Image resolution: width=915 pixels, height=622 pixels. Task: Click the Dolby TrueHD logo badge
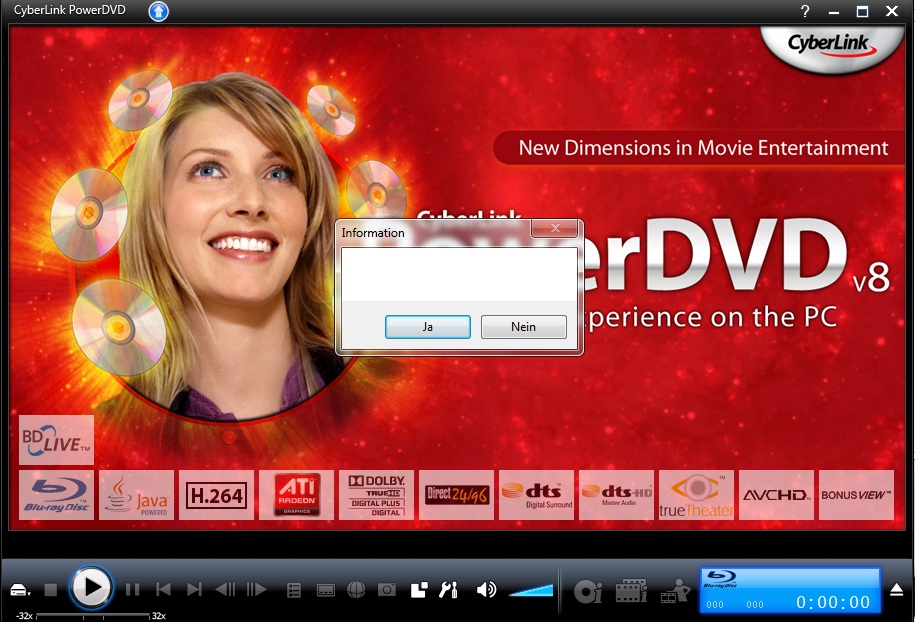click(x=376, y=495)
